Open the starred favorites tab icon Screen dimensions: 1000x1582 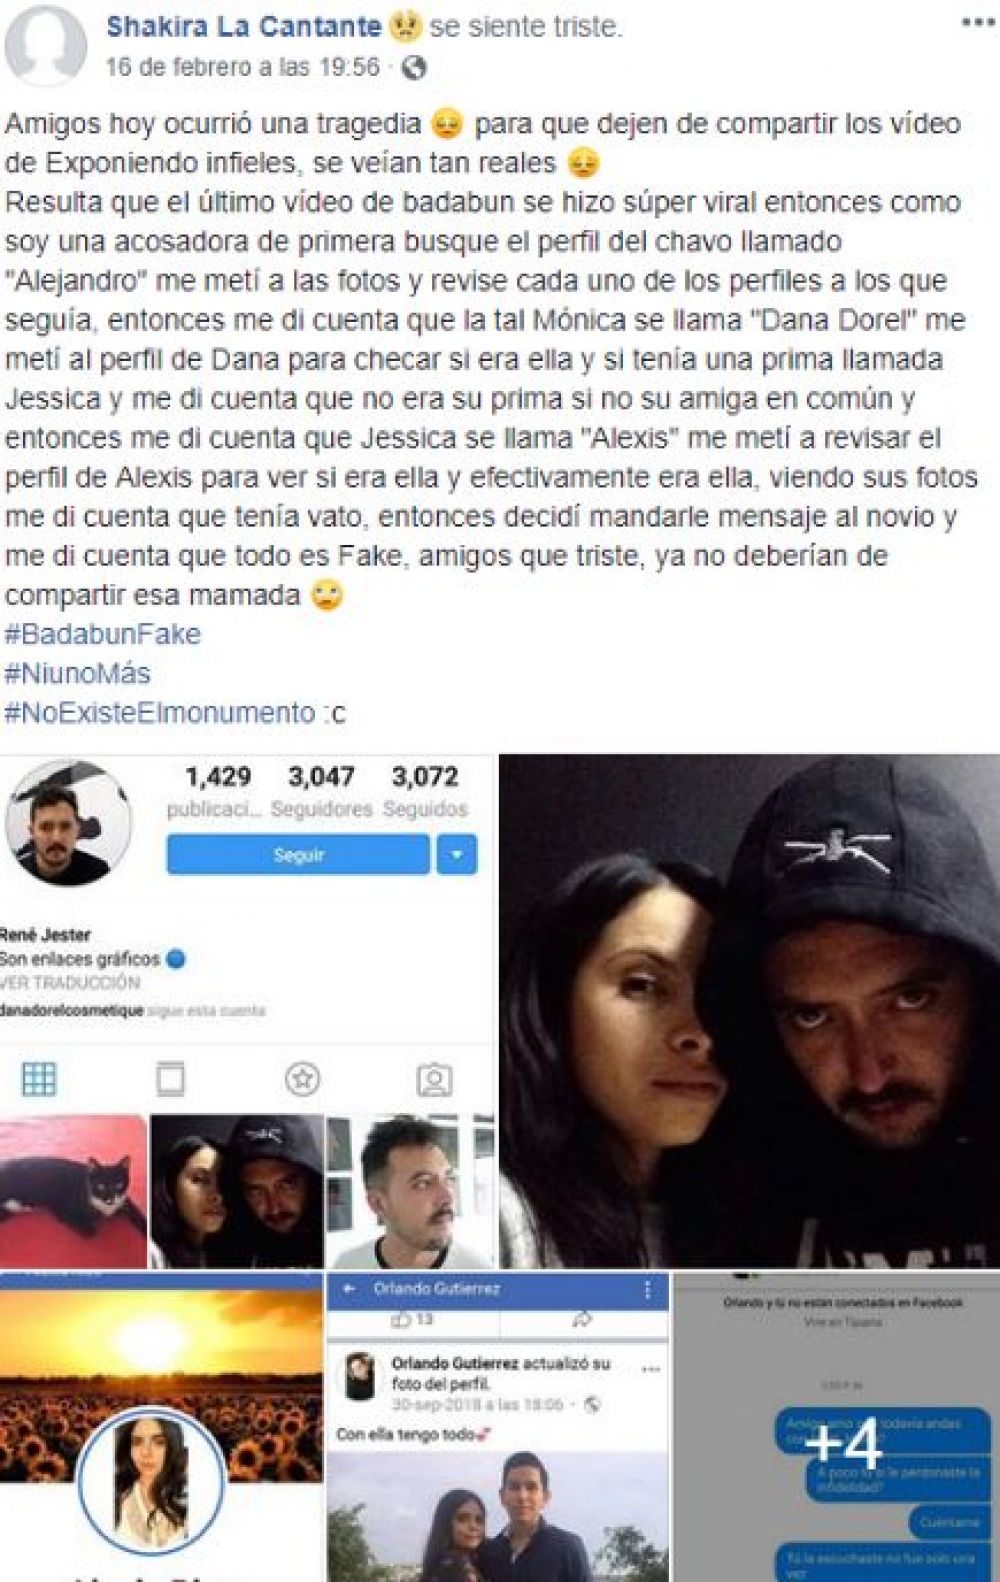302,1080
